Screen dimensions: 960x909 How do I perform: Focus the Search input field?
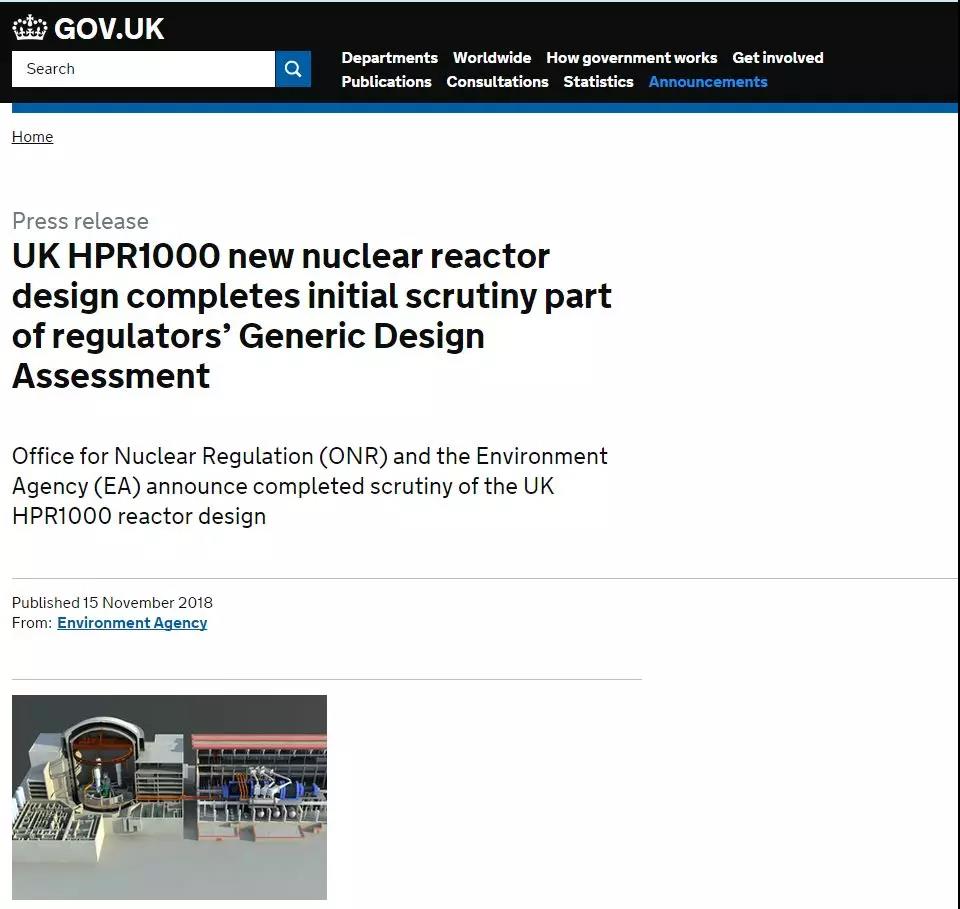tap(143, 69)
